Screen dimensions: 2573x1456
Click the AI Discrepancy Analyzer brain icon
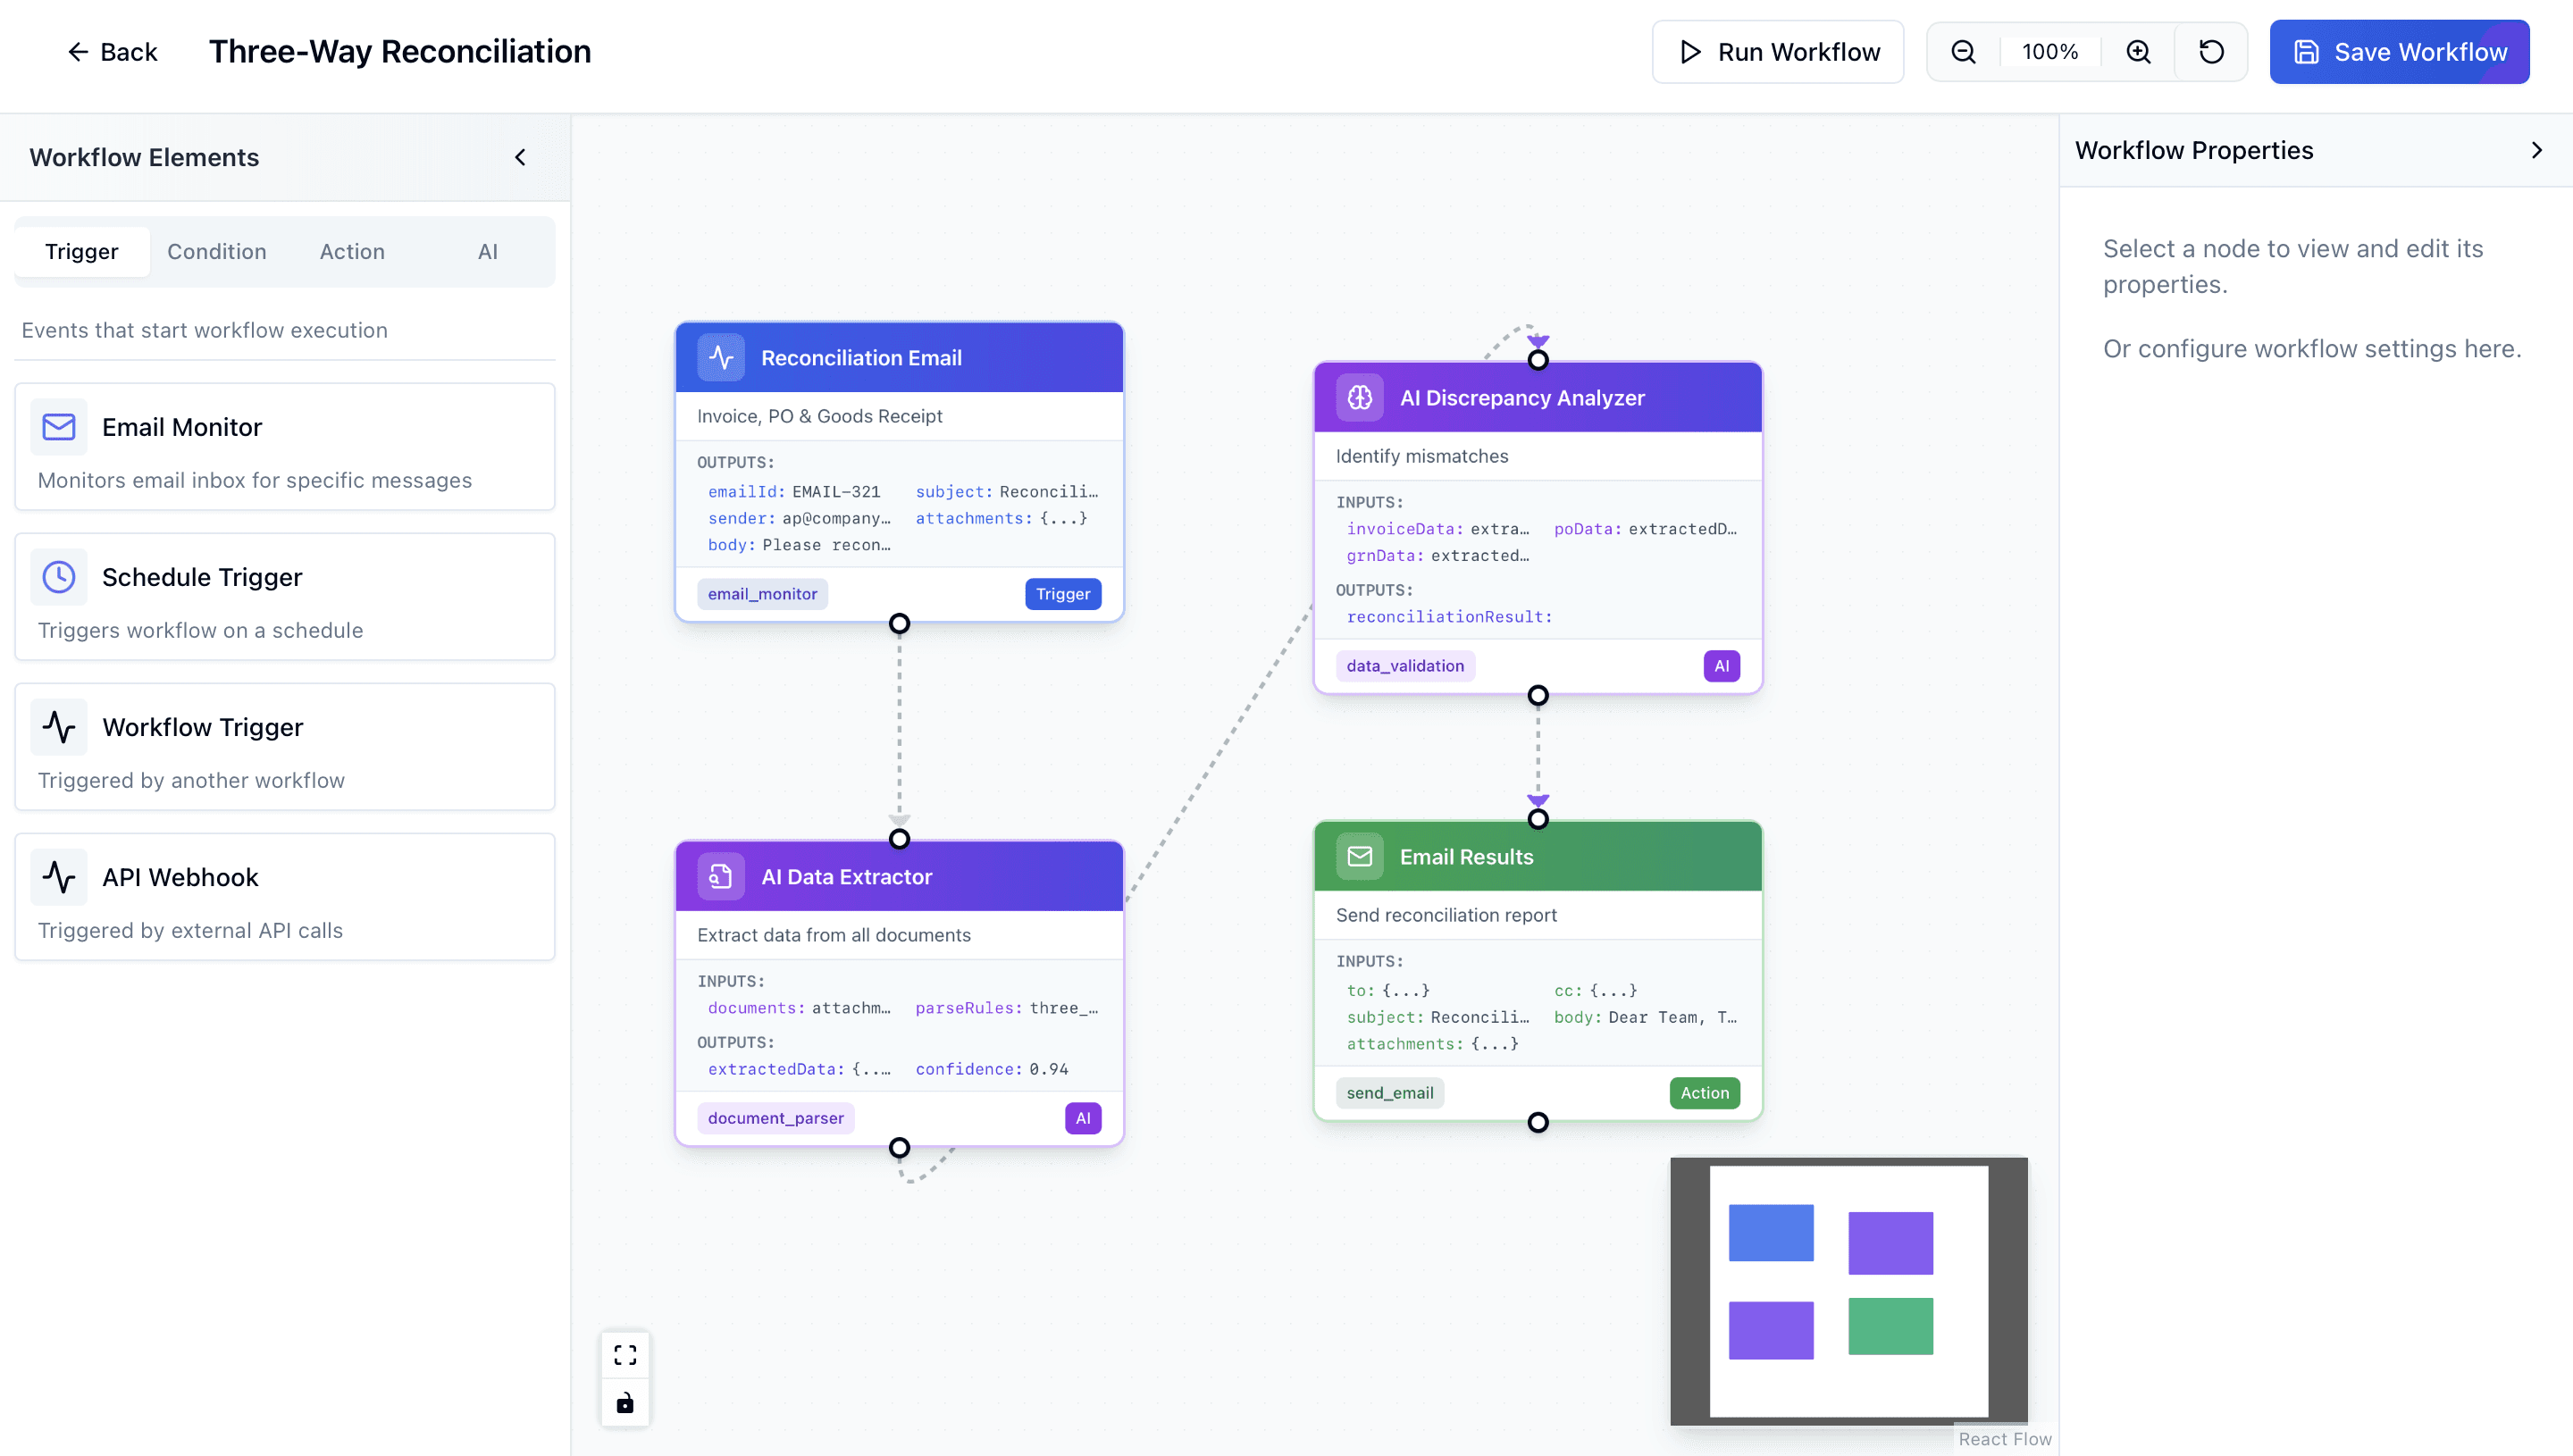pyautogui.click(x=1359, y=398)
